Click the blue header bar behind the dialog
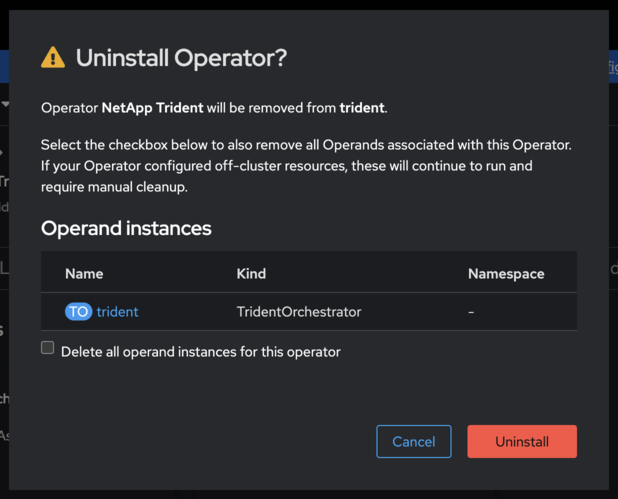The width and height of the screenshot is (618, 499). (4, 67)
